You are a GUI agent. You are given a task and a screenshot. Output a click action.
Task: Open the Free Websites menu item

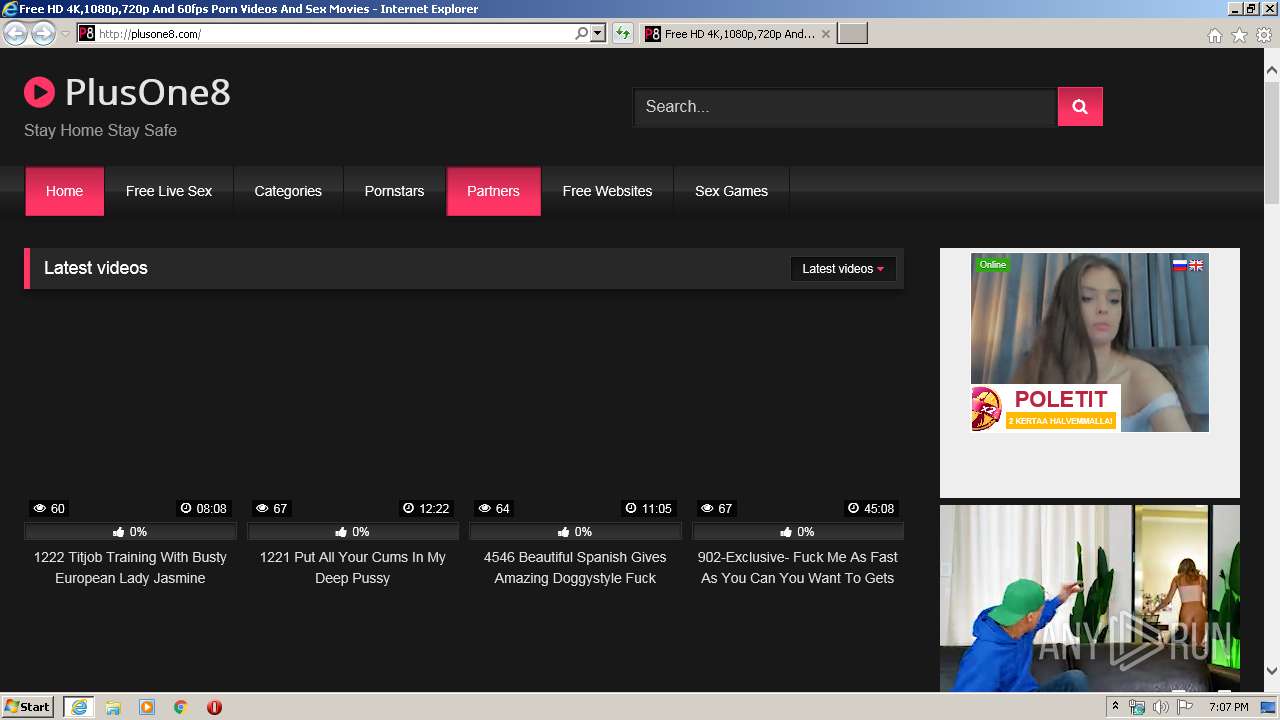coord(607,191)
